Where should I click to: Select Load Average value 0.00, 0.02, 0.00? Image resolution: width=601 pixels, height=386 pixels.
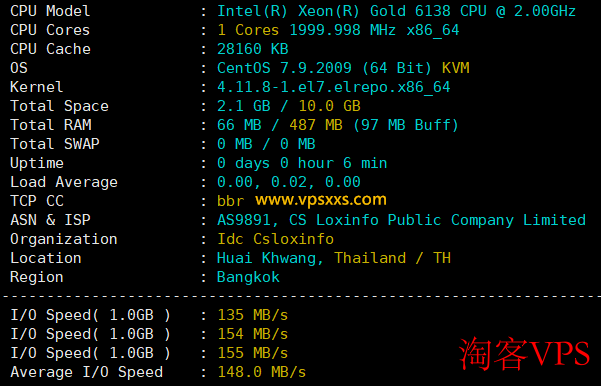click(289, 182)
